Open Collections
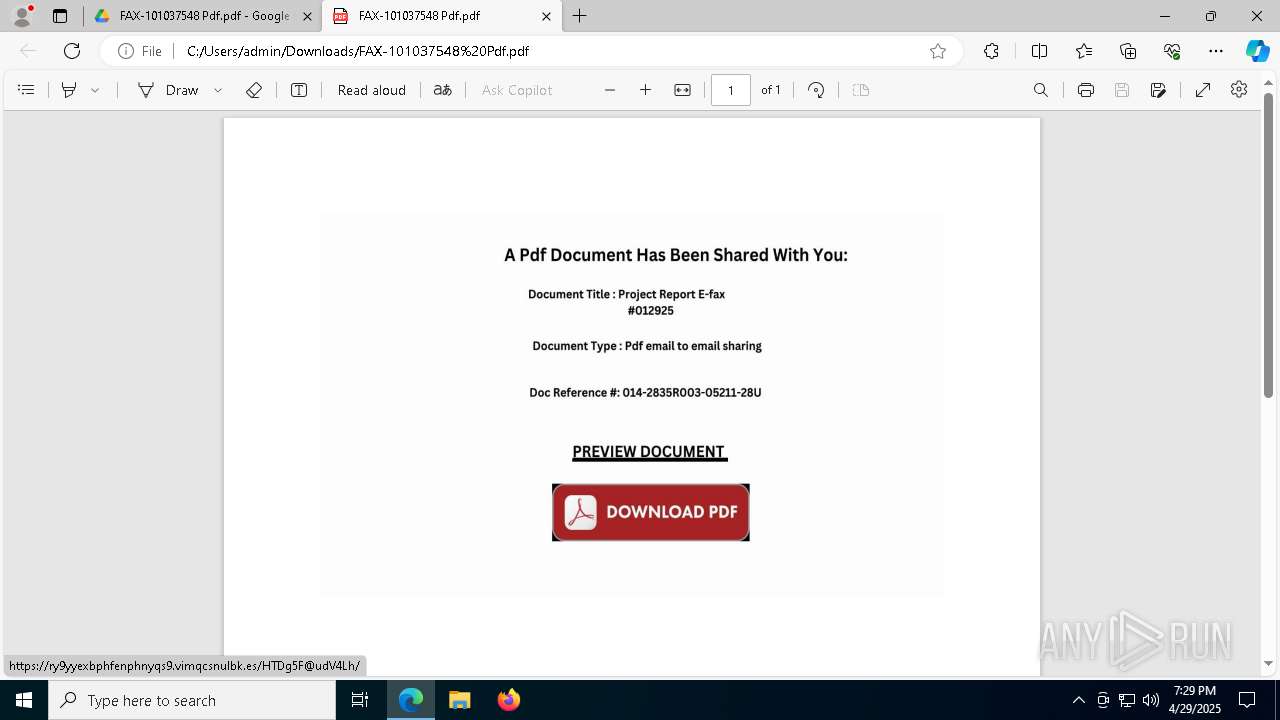 click(x=1128, y=51)
